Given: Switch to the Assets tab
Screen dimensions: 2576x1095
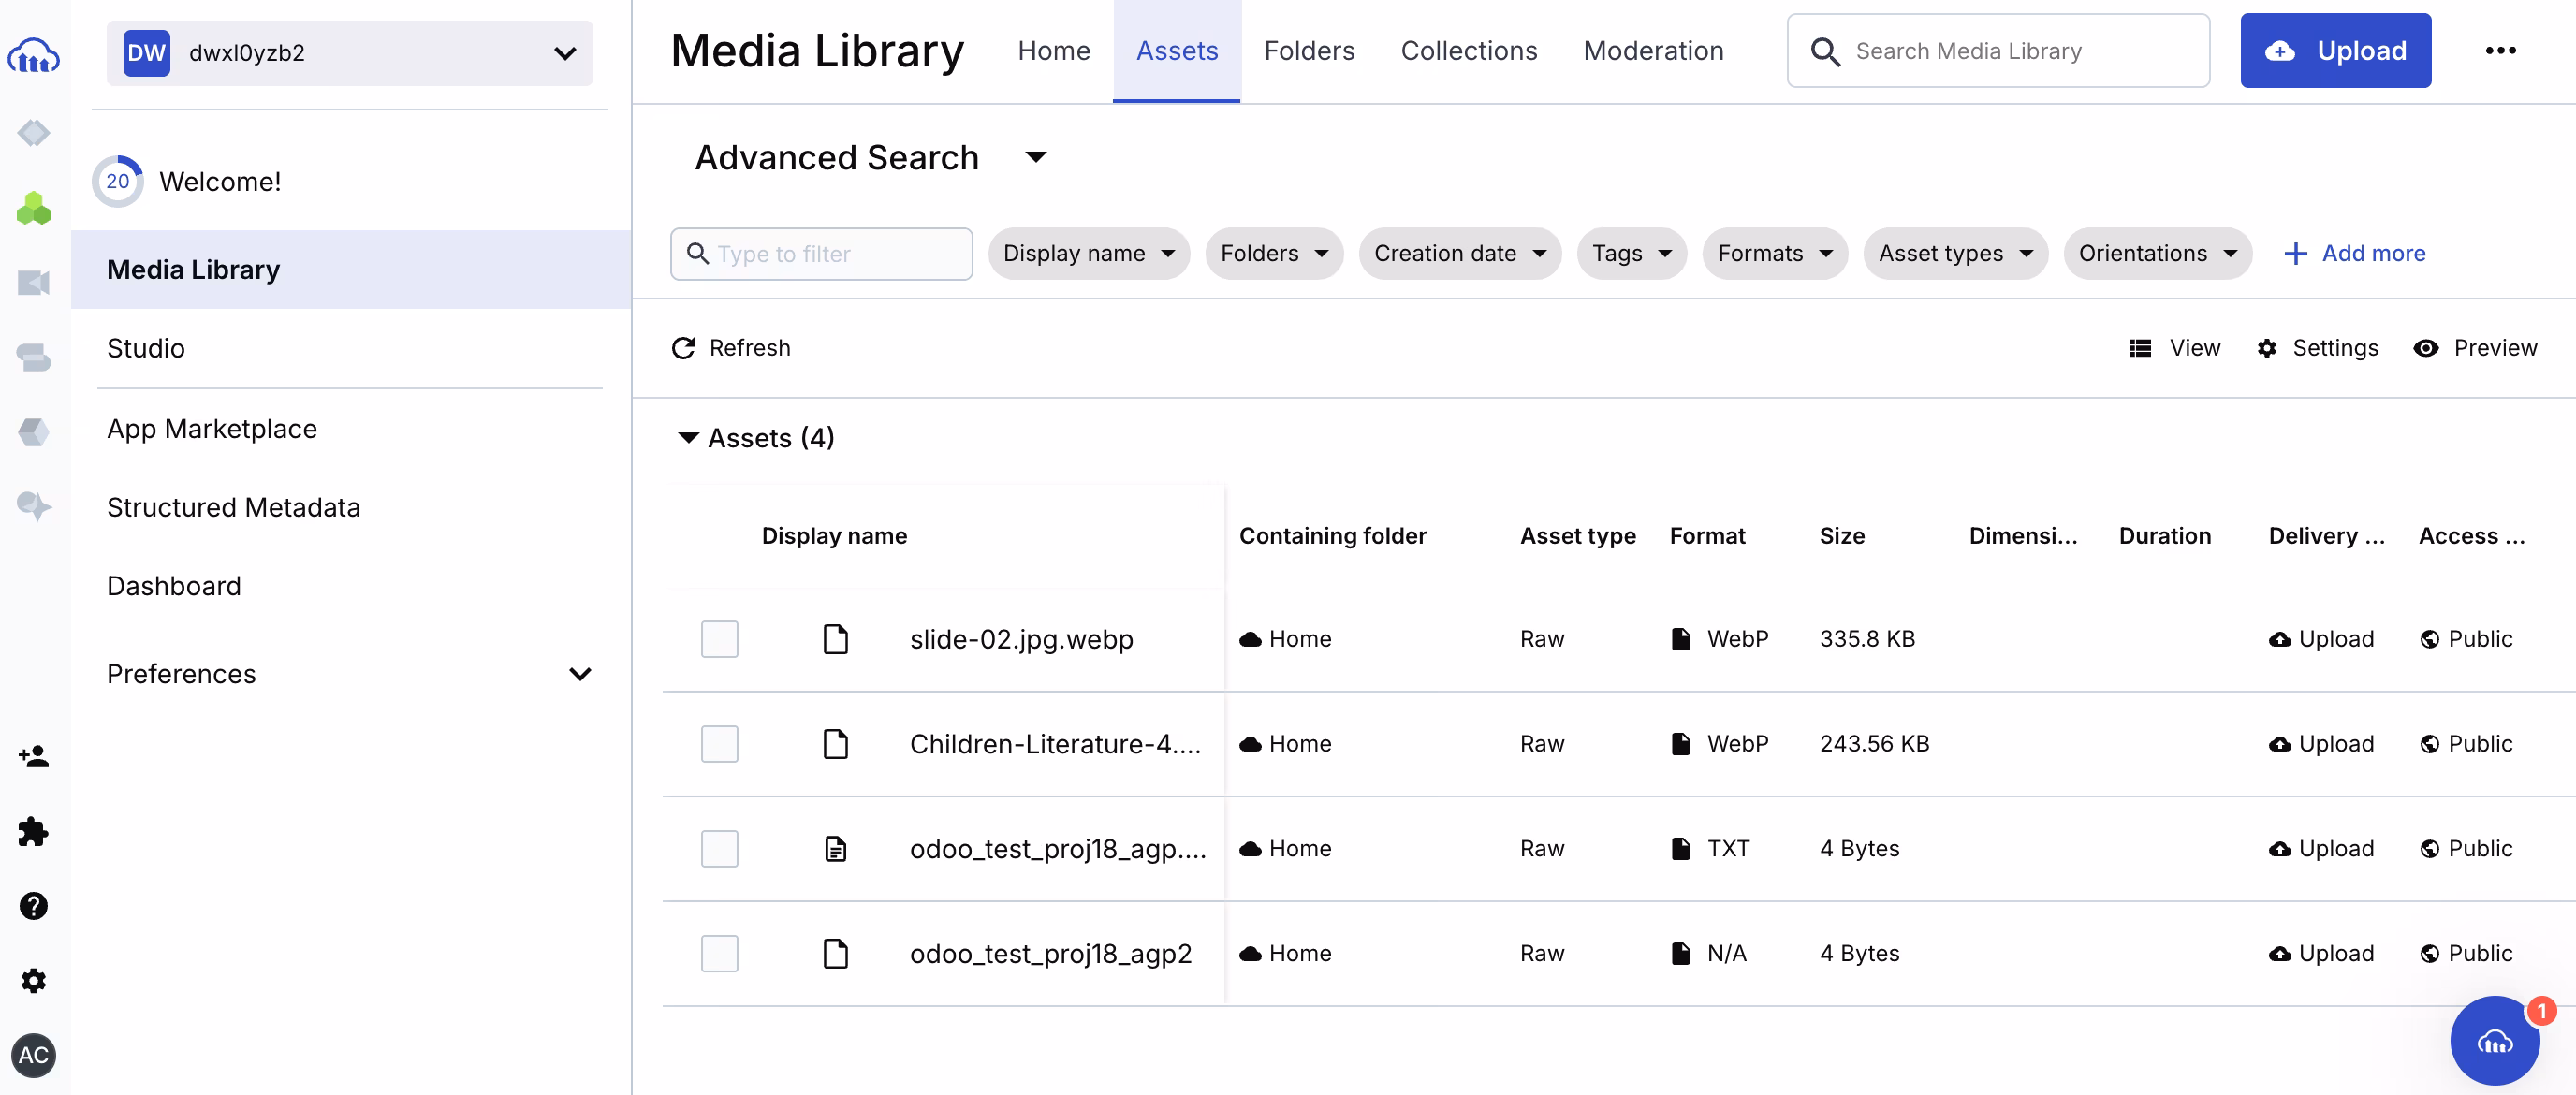Looking at the screenshot, I should pyautogui.click(x=1176, y=51).
